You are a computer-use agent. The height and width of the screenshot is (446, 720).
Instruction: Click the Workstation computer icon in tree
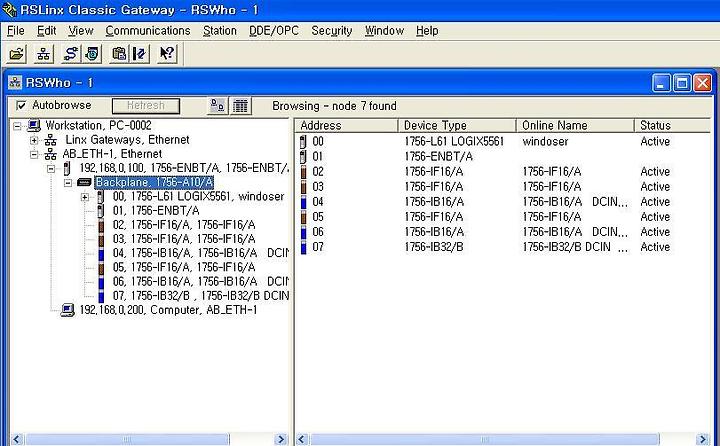tap(34, 125)
